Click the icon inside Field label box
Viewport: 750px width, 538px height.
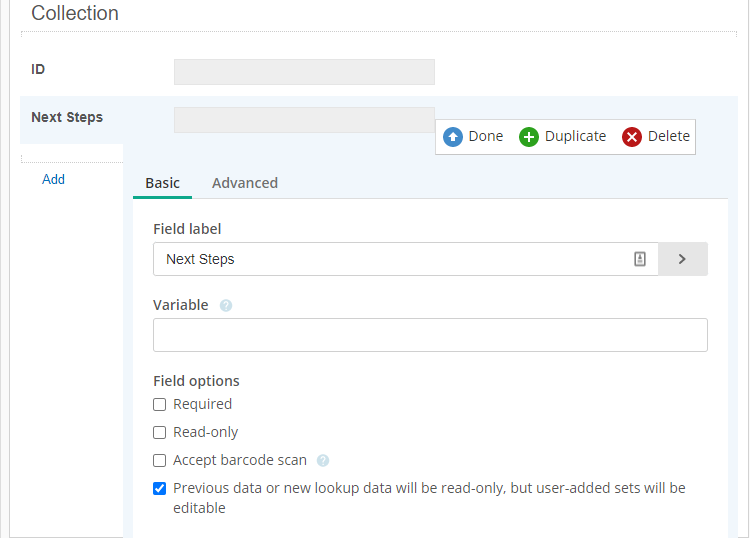coord(640,259)
